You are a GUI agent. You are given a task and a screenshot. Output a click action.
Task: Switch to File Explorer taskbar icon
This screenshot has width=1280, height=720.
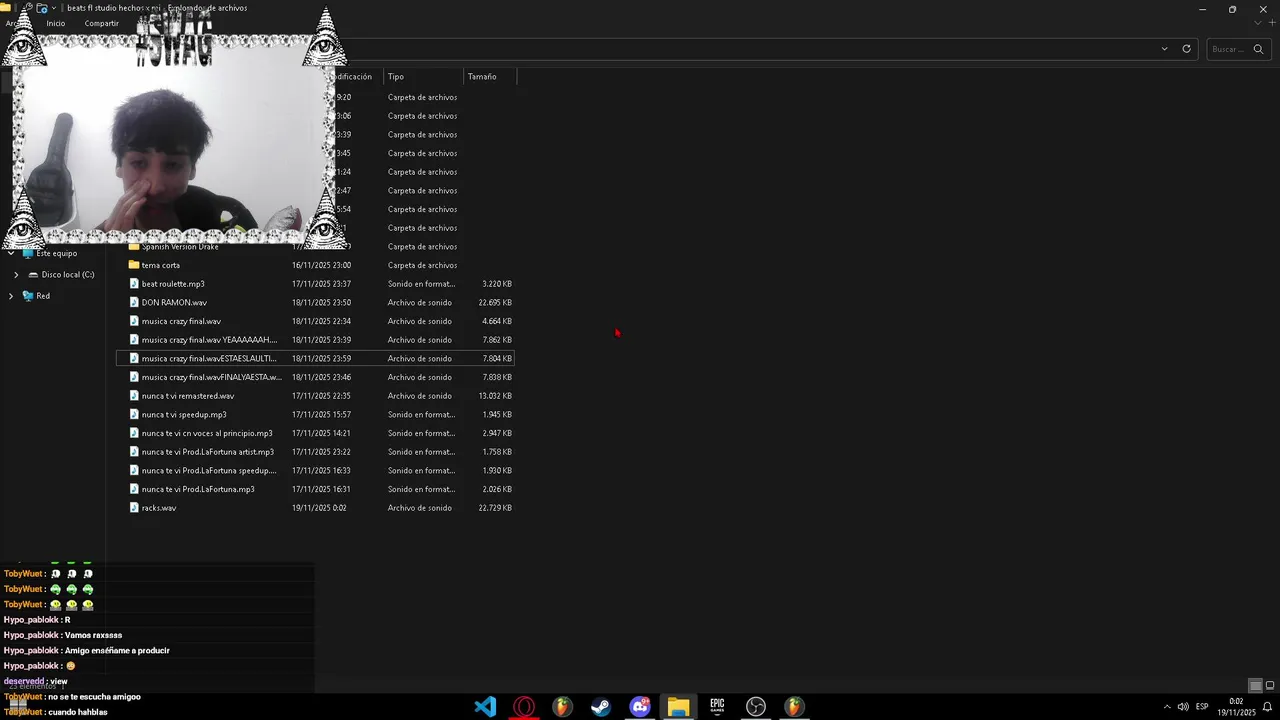pyautogui.click(x=678, y=707)
